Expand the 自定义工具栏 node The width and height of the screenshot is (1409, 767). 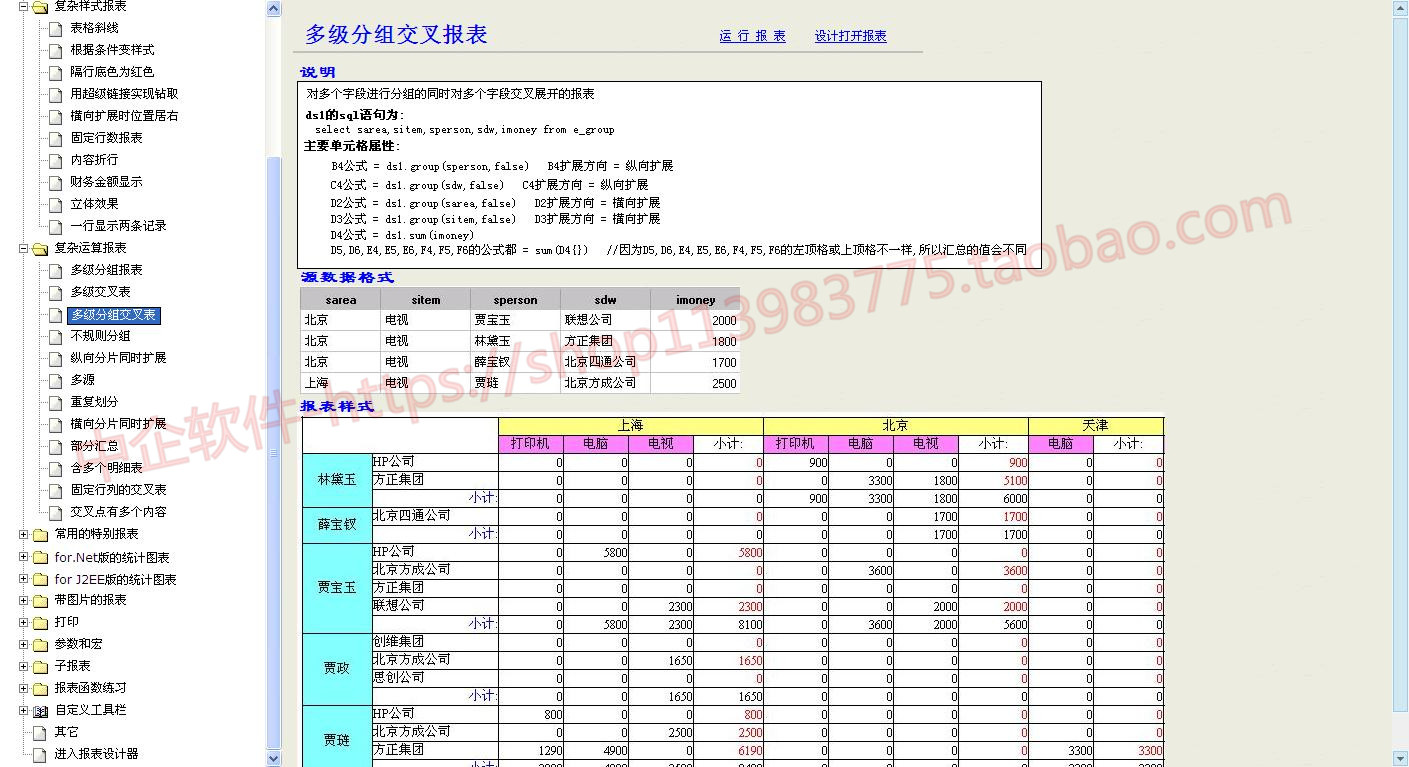coord(23,711)
